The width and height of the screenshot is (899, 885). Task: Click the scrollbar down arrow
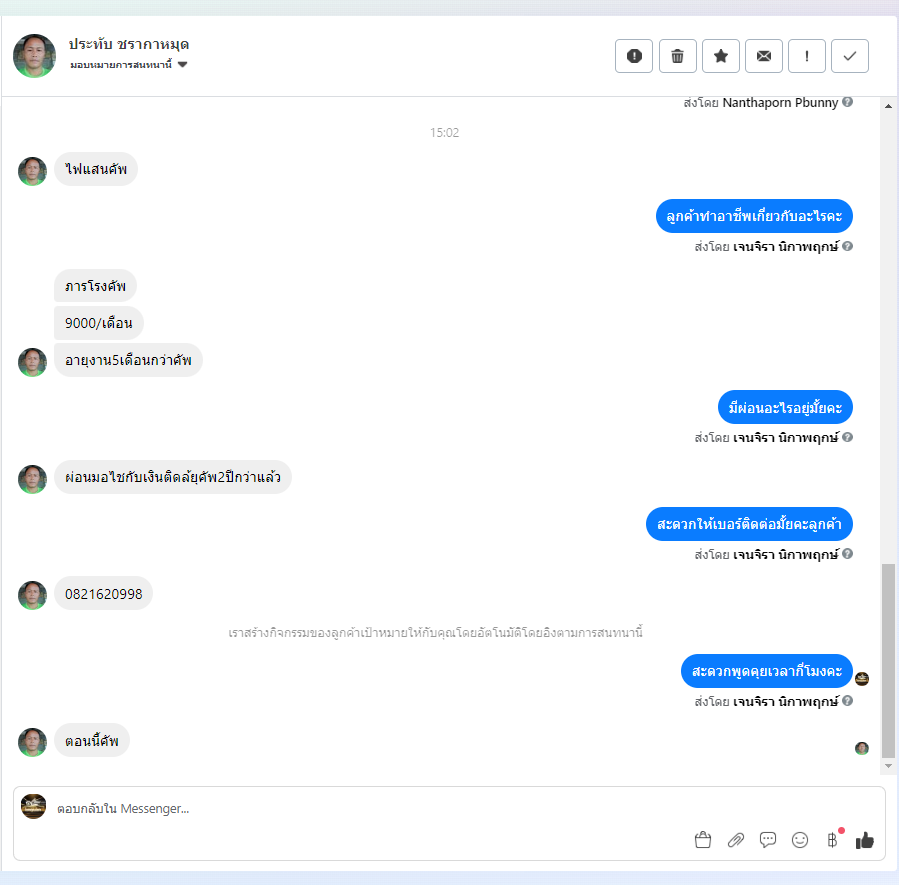tap(888, 766)
